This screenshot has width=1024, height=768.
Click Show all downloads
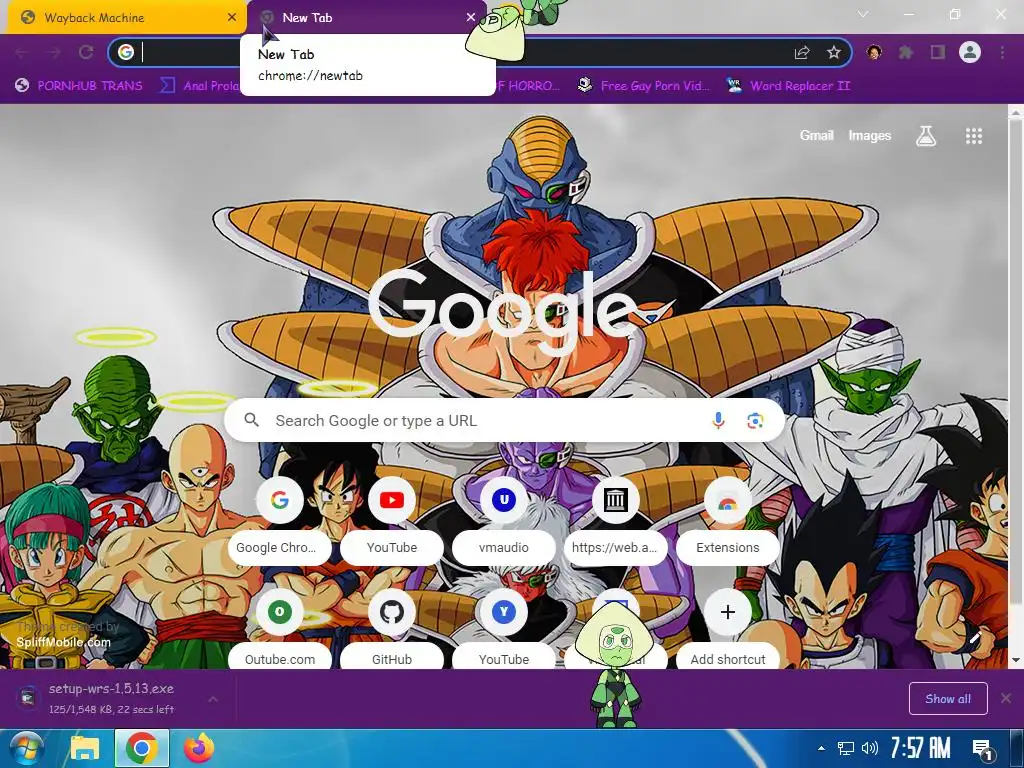(x=948, y=699)
